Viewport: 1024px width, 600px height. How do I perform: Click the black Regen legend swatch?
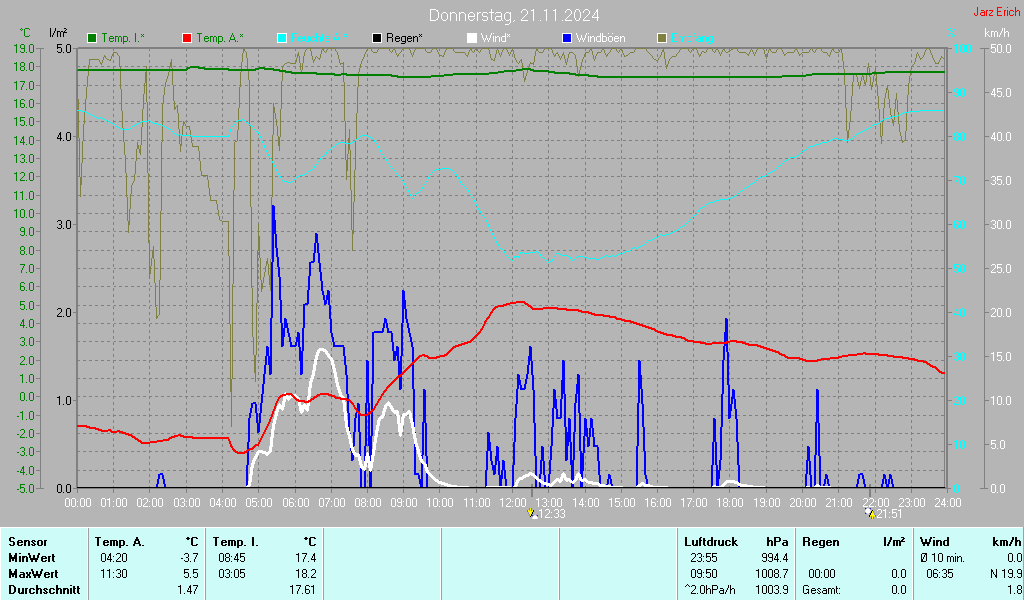pos(377,39)
